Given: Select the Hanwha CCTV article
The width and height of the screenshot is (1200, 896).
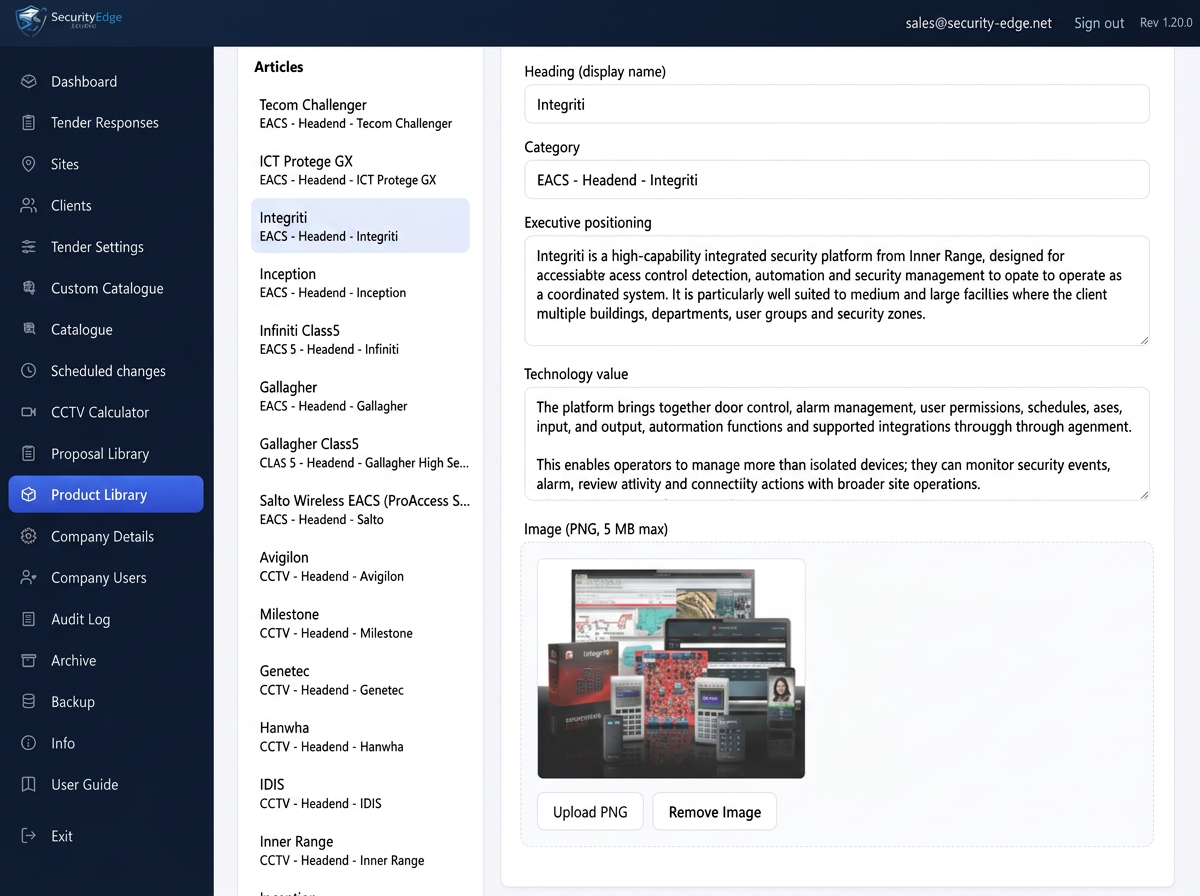Looking at the screenshot, I should point(360,736).
